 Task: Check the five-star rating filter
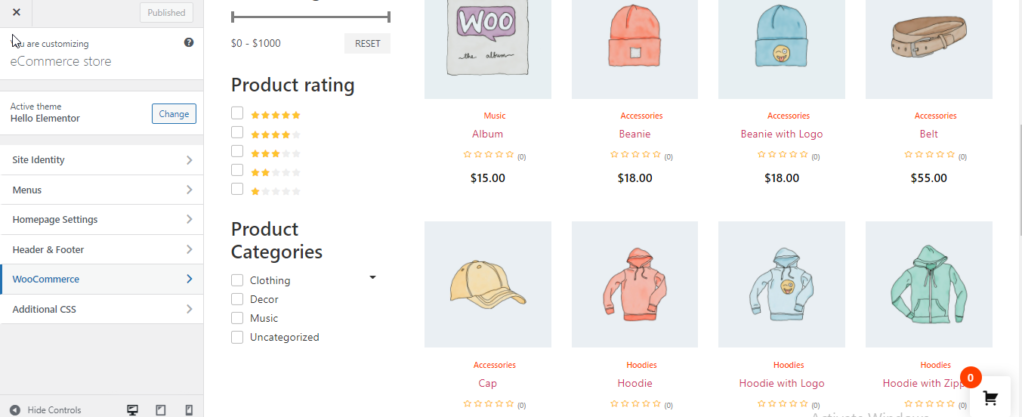(237, 114)
